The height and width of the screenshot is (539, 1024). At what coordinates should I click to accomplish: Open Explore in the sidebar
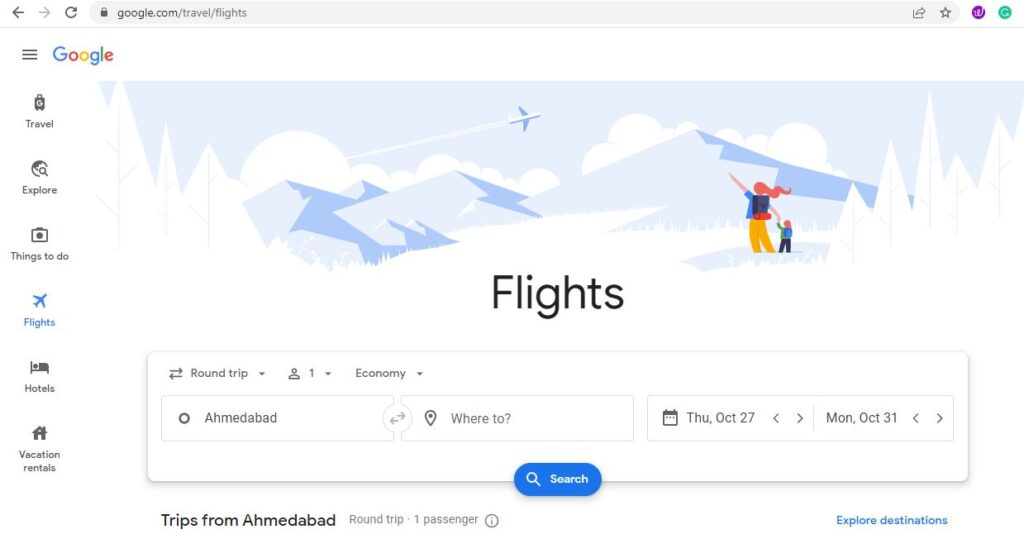pos(39,177)
